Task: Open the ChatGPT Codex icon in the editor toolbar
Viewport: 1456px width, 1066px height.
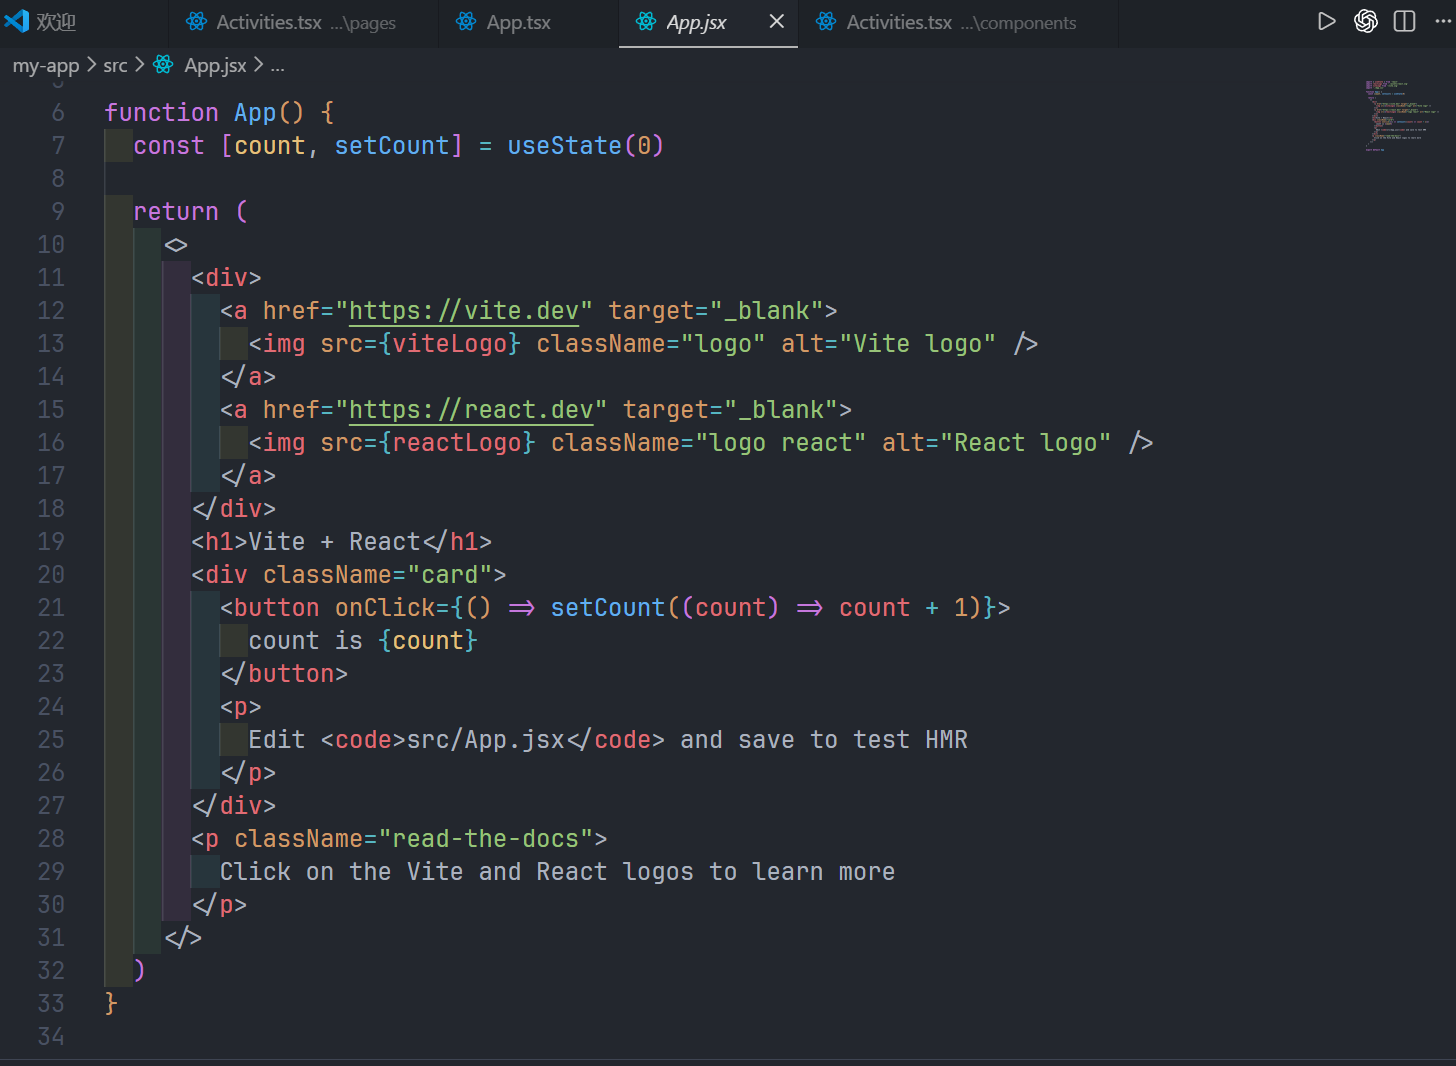Action: tap(1365, 22)
